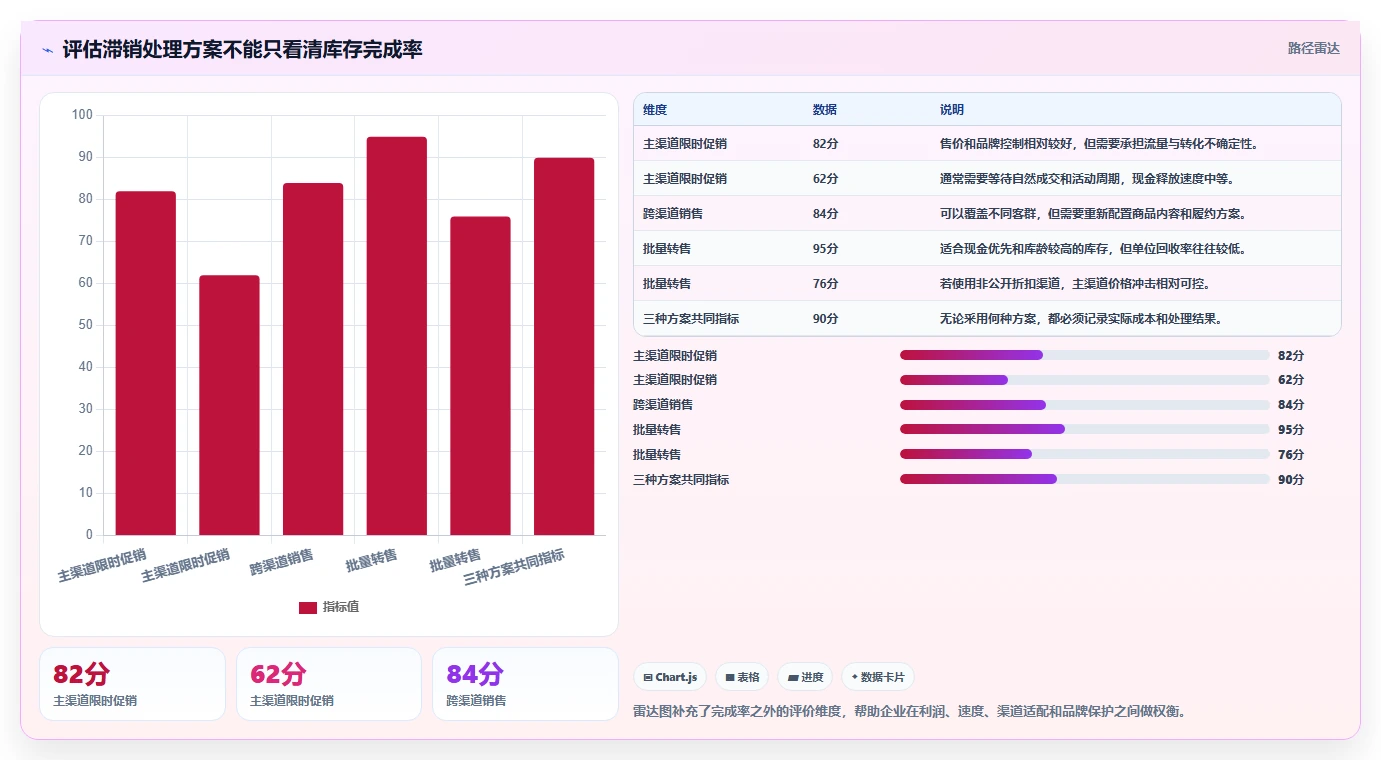Toggle the 指标值 legend swatch under the chart
The width and height of the screenshot is (1381, 760).
pos(308,607)
